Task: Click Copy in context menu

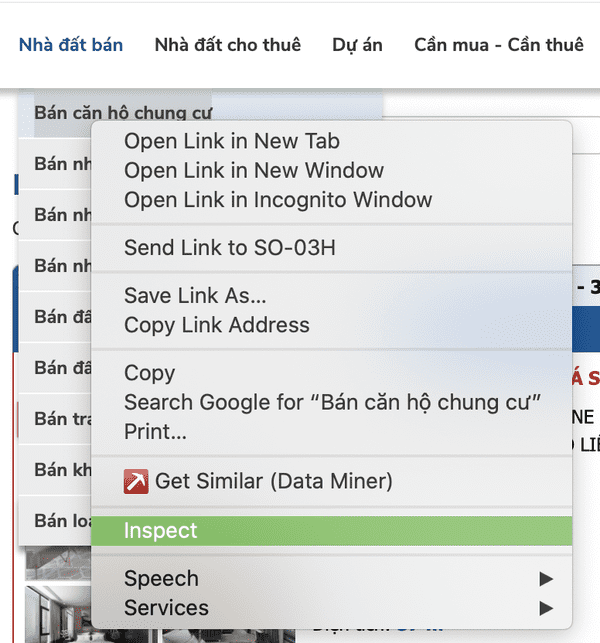Action: point(150,373)
